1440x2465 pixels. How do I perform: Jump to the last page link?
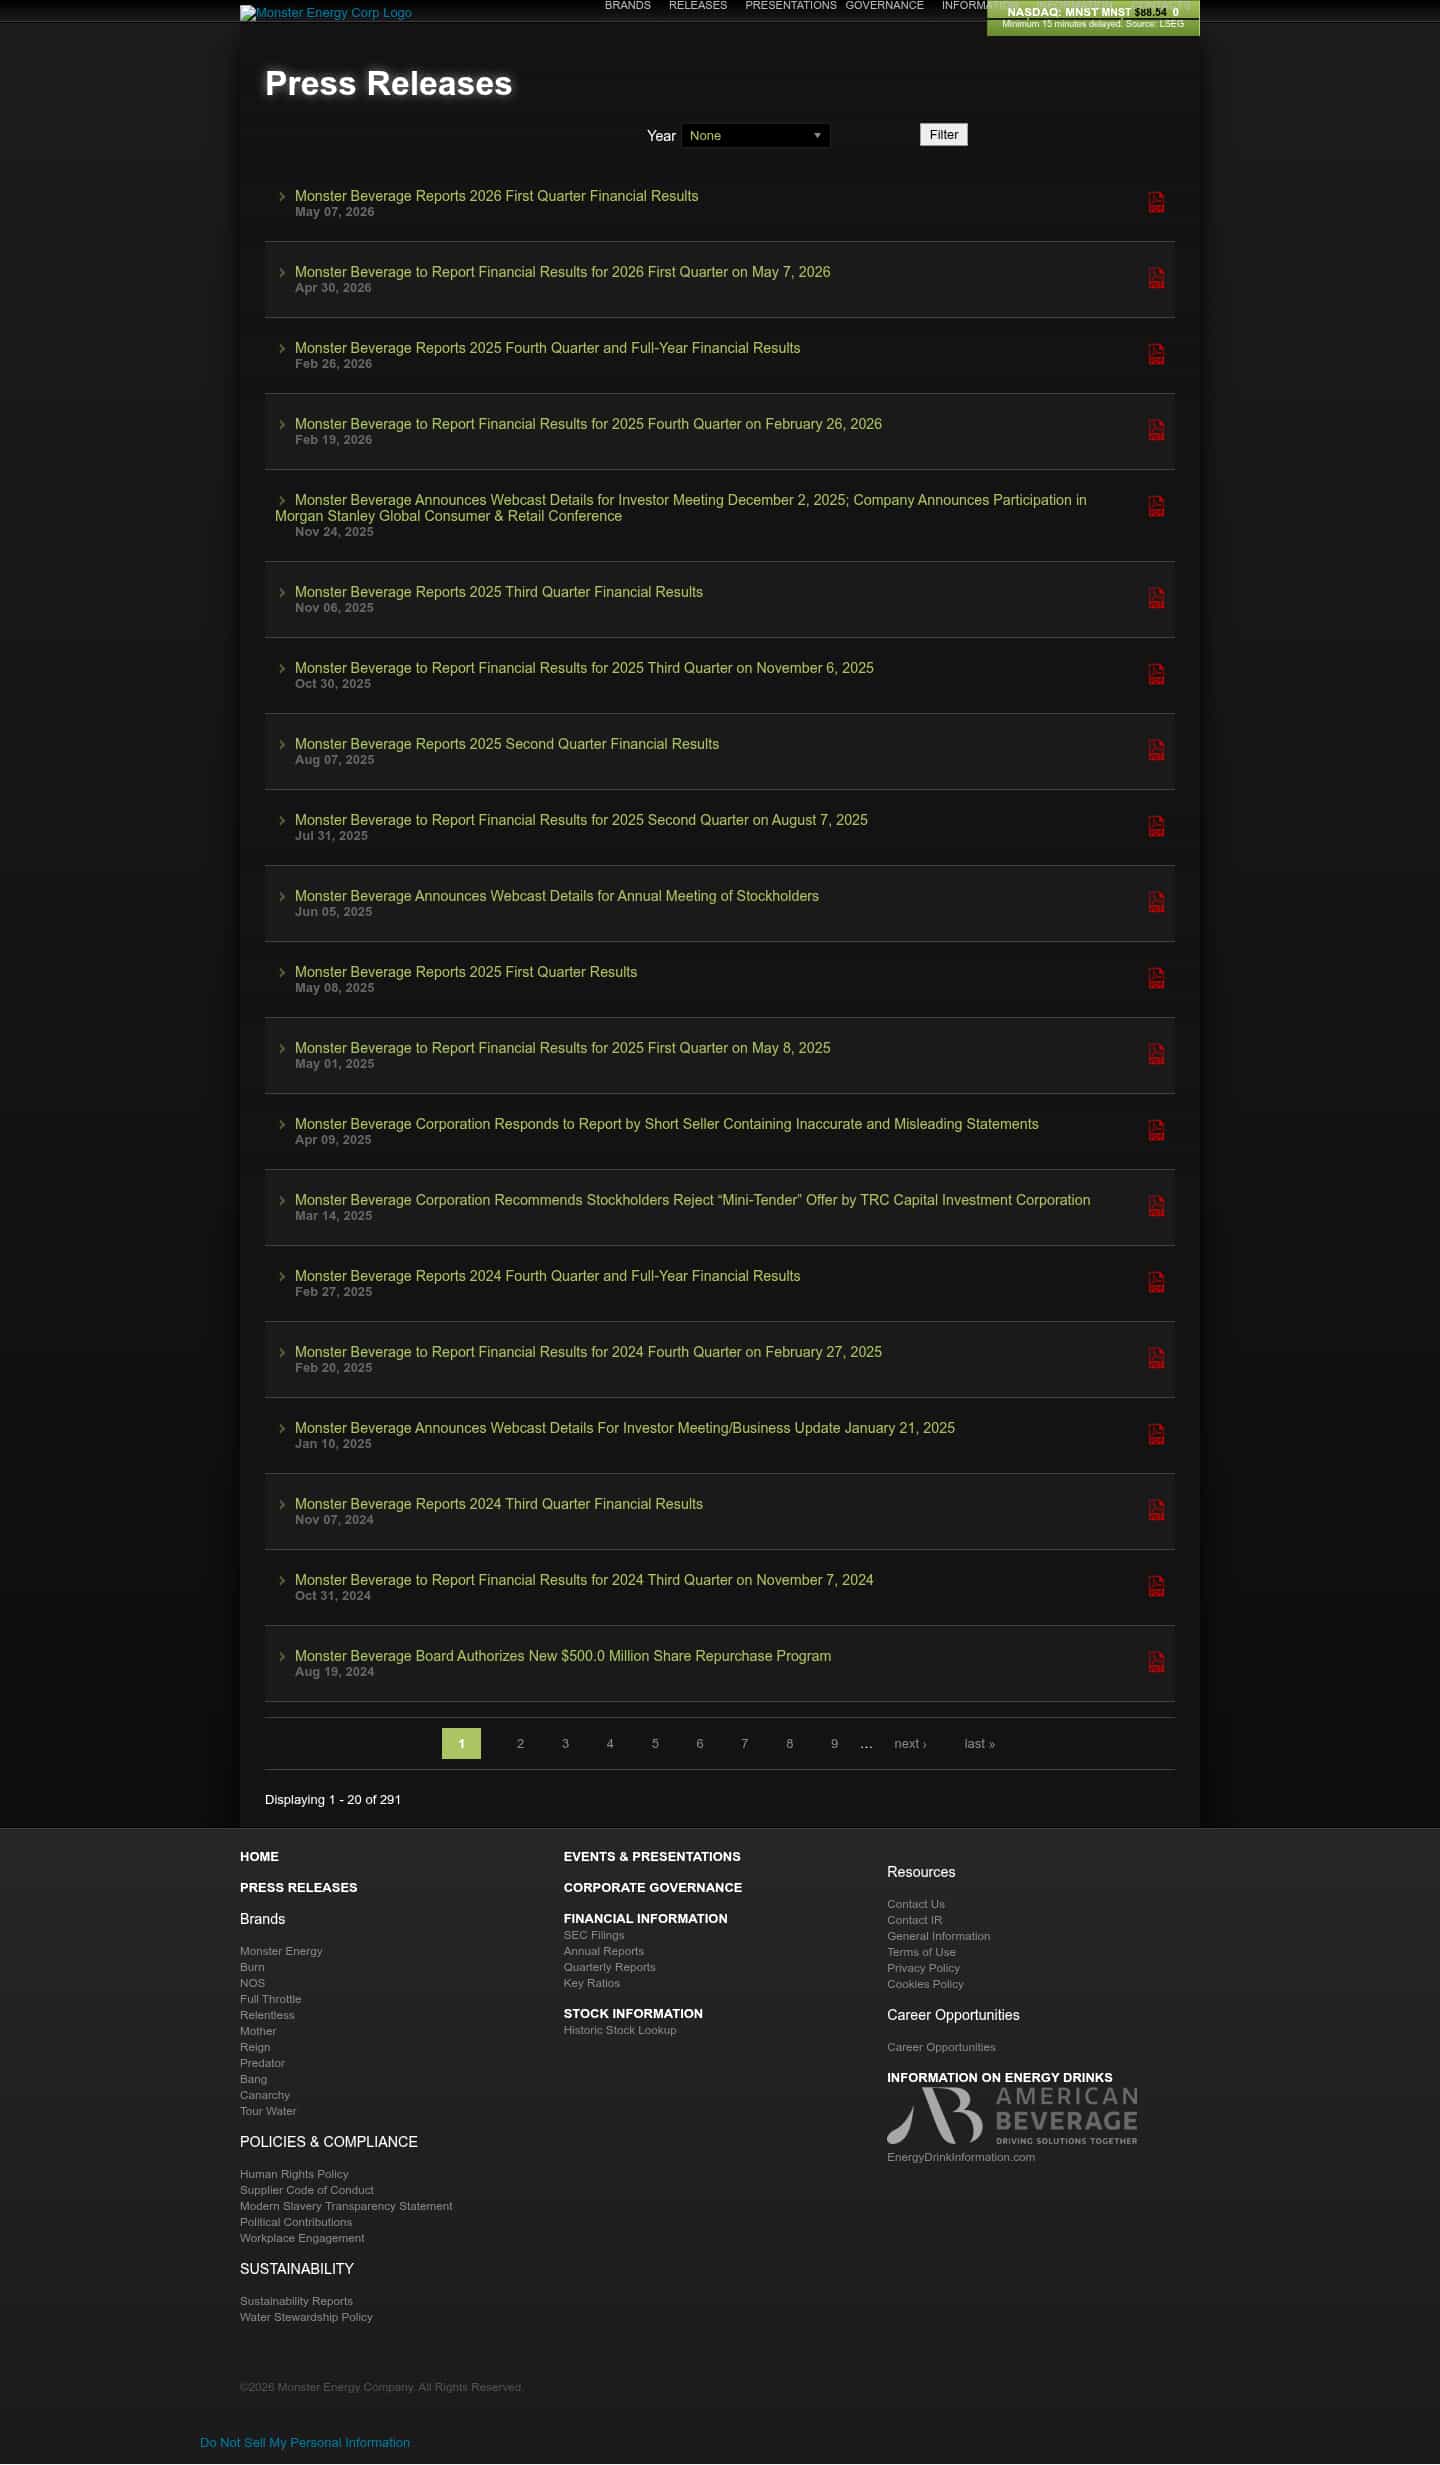point(979,1743)
